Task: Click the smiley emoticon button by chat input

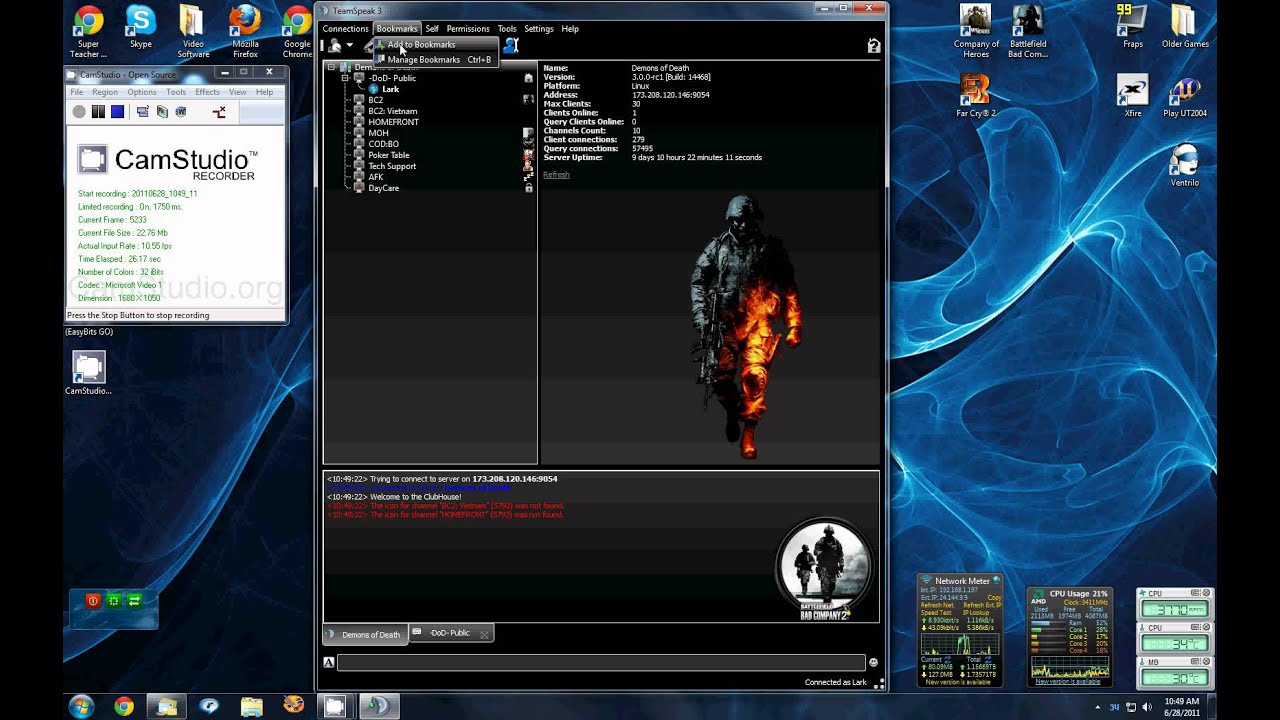Action: [873, 662]
